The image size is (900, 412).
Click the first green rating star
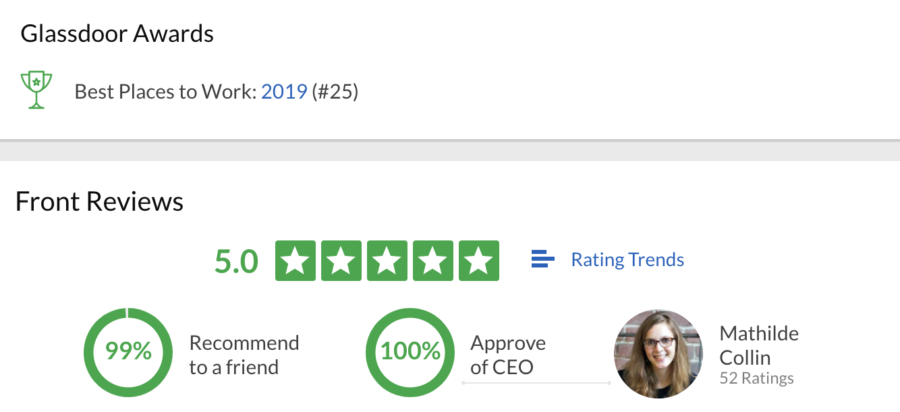296,261
